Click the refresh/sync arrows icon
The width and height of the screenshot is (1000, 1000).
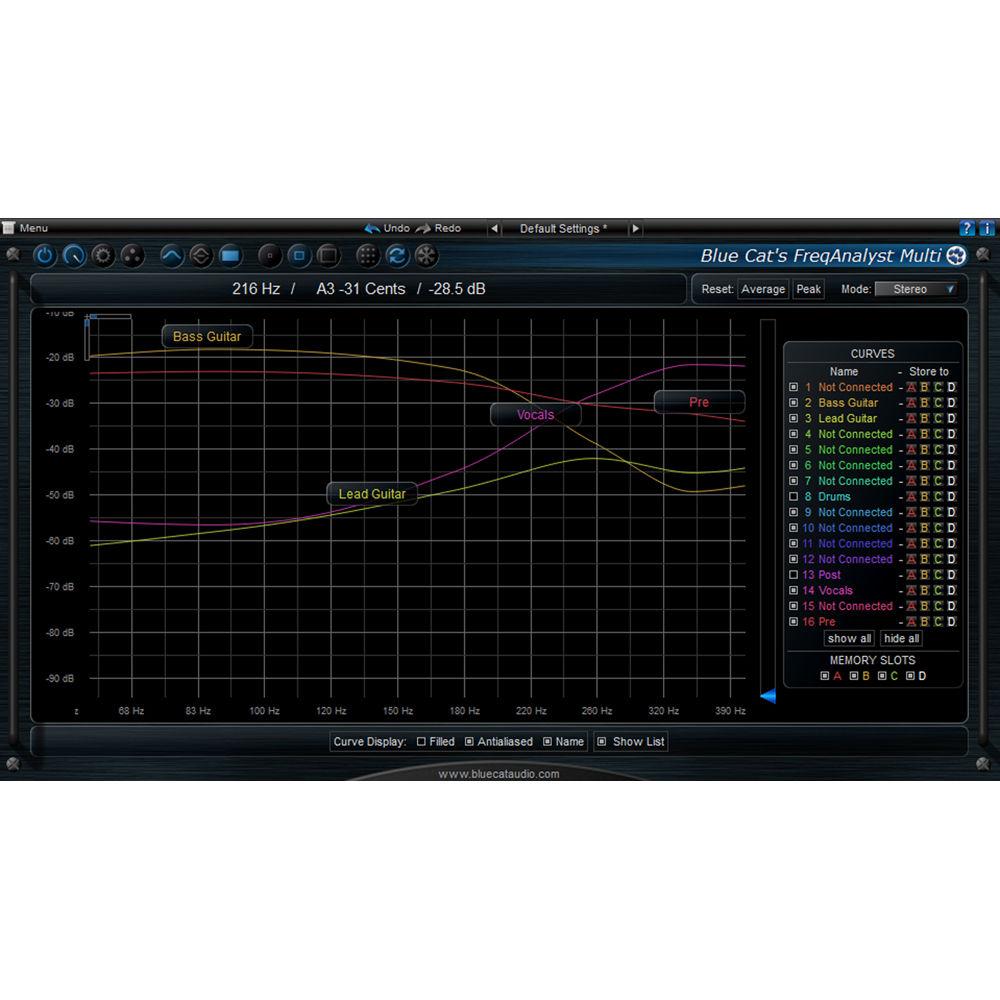click(x=396, y=256)
